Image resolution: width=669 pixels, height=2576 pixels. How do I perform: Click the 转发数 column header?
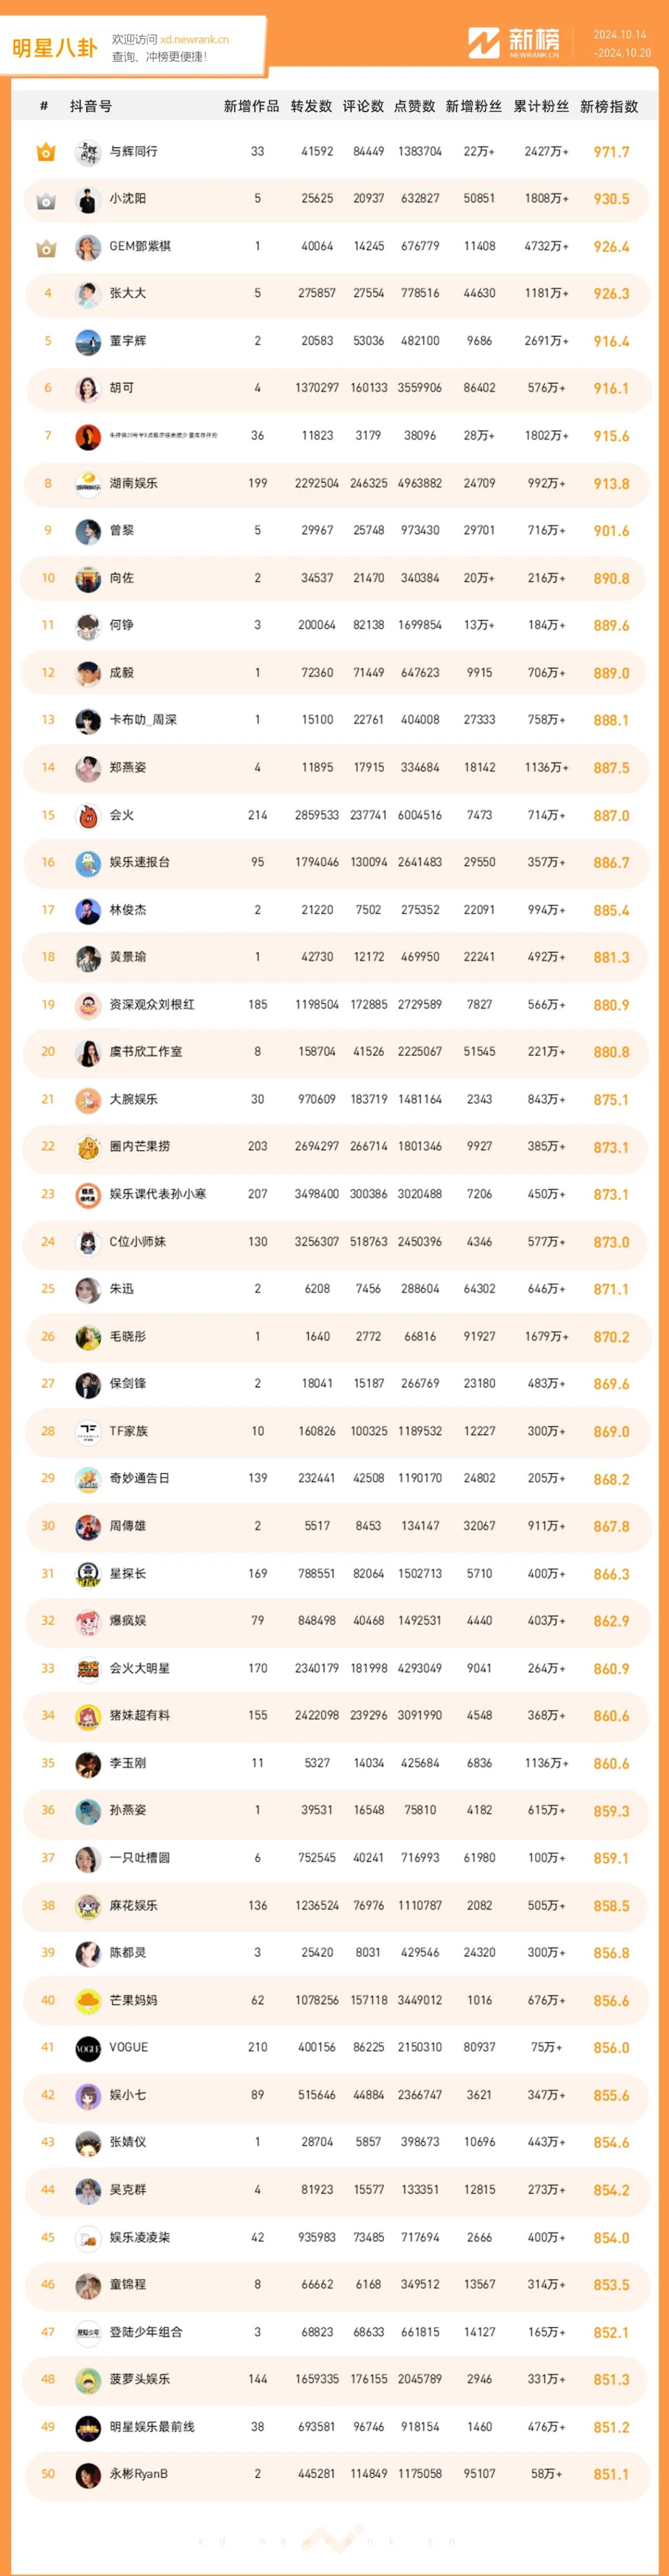pyautogui.click(x=311, y=106)
